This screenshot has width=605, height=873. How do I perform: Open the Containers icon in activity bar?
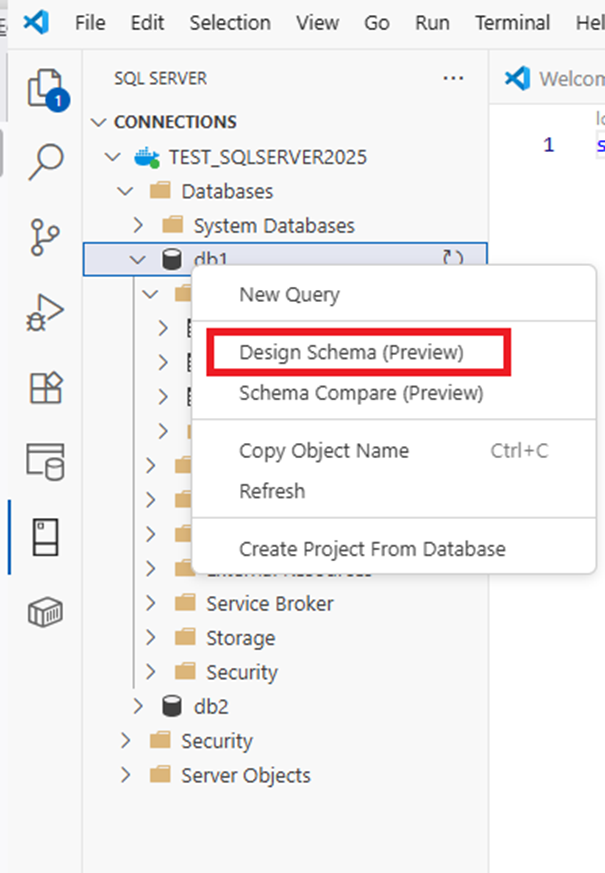[x=45, y=612]
